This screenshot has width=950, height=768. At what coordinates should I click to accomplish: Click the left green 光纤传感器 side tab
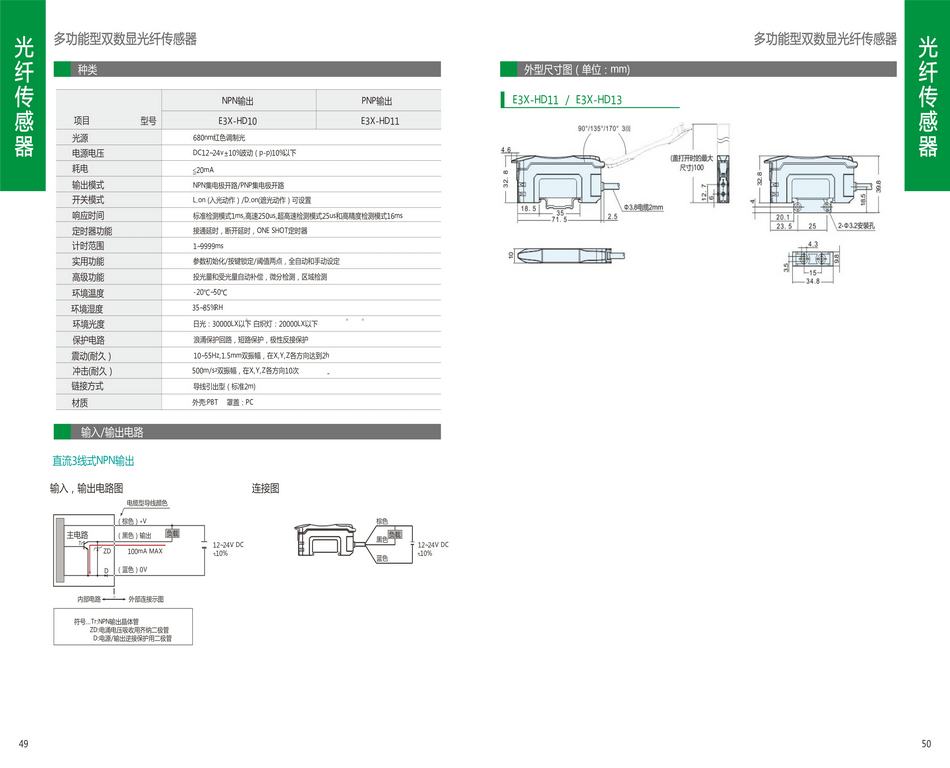click(23, 96)
